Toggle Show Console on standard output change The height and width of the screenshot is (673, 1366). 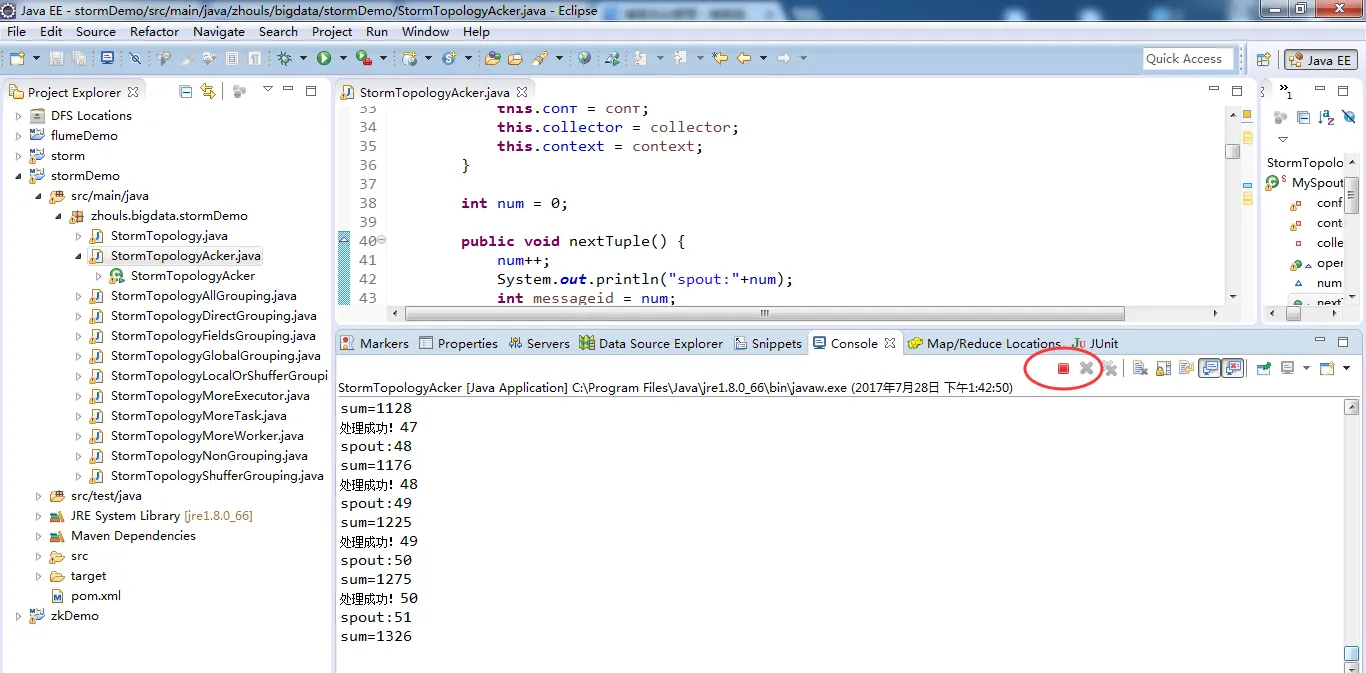[x=1210, y=368]
